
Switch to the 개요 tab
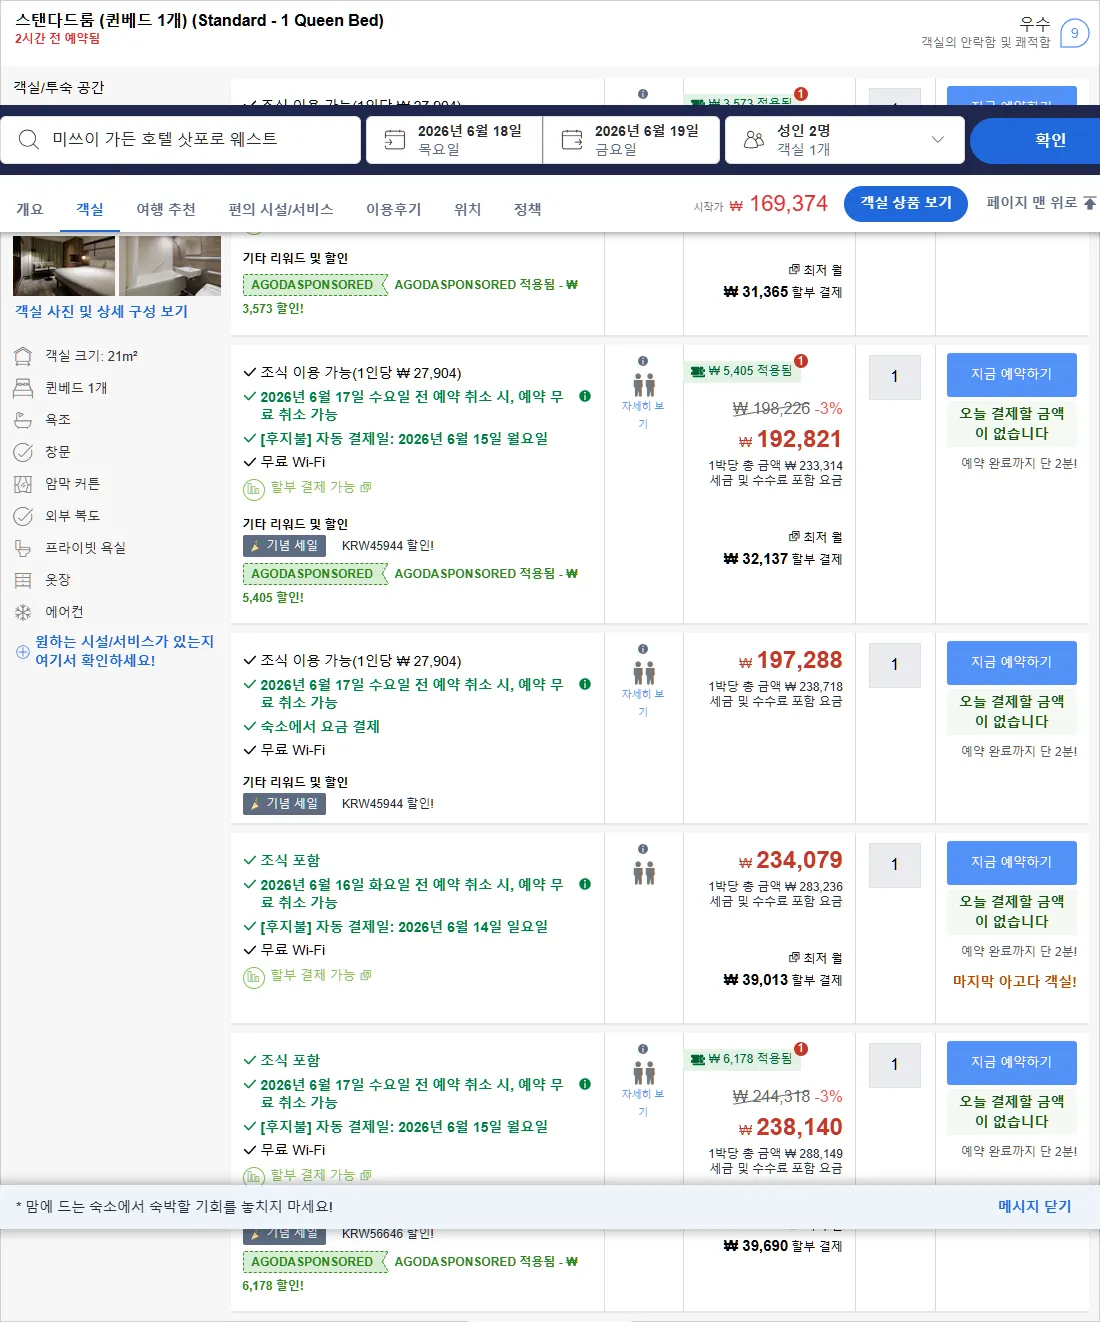[x=30, y=209]
